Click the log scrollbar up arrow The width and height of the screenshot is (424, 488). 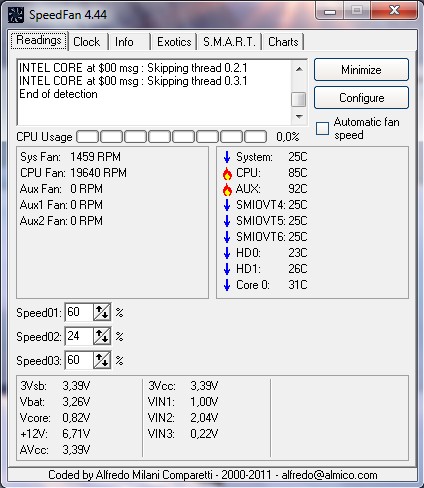tap(299, 69)
